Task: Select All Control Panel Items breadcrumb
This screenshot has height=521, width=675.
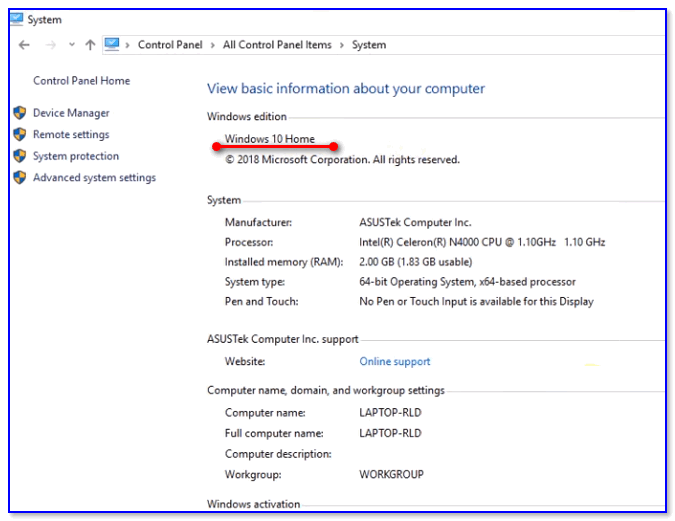Action: (x=277, y=45)
